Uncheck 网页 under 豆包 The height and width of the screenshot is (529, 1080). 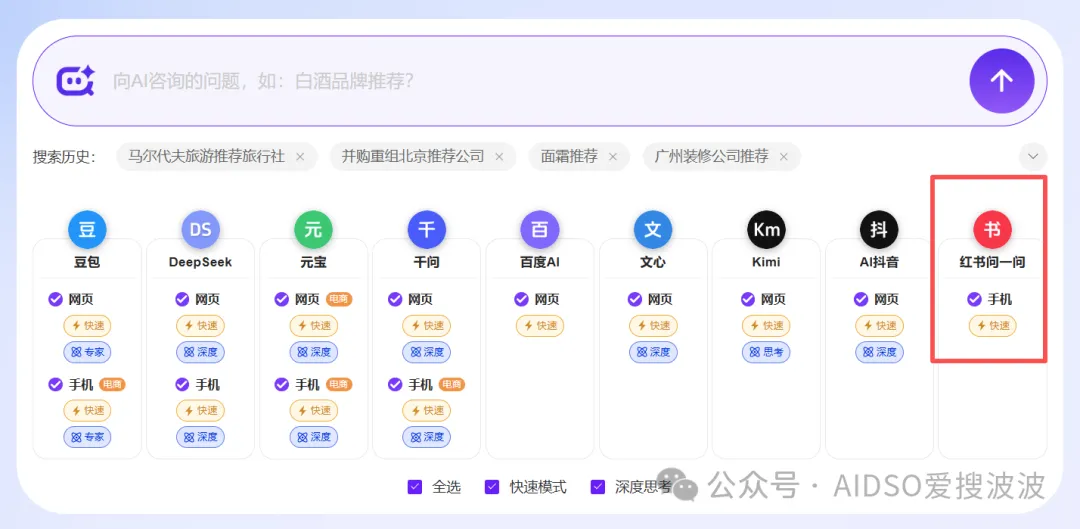(56, 299)
